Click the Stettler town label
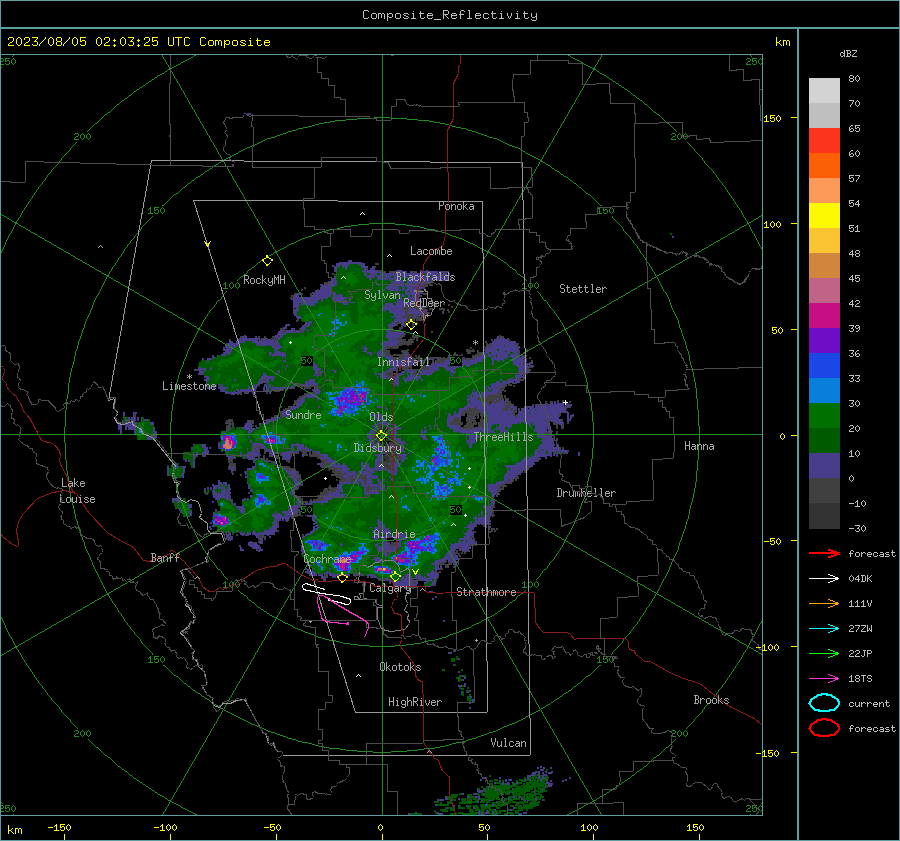Viewport: 900px width, 841px height. (583, 289)
